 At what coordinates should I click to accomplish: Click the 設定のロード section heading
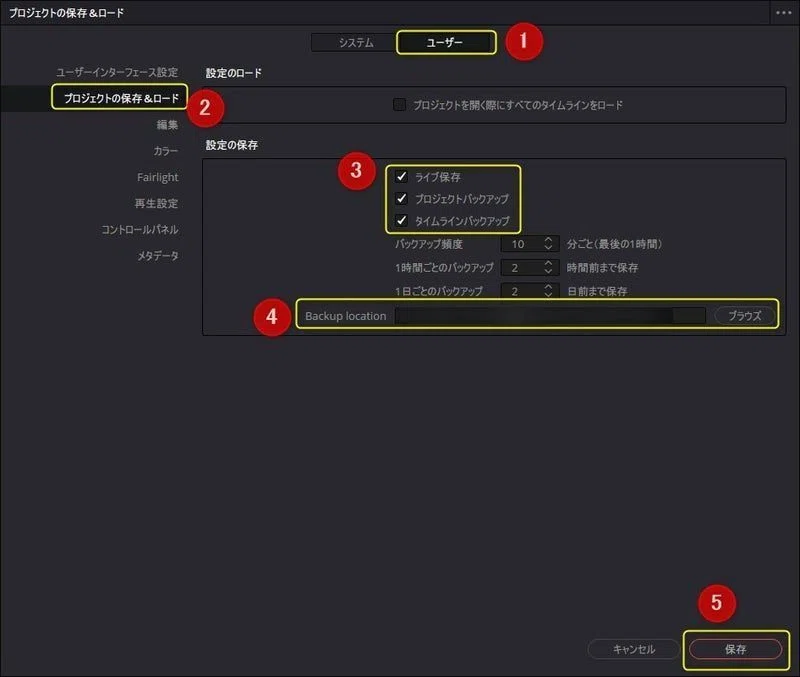(x=233, y=73)
